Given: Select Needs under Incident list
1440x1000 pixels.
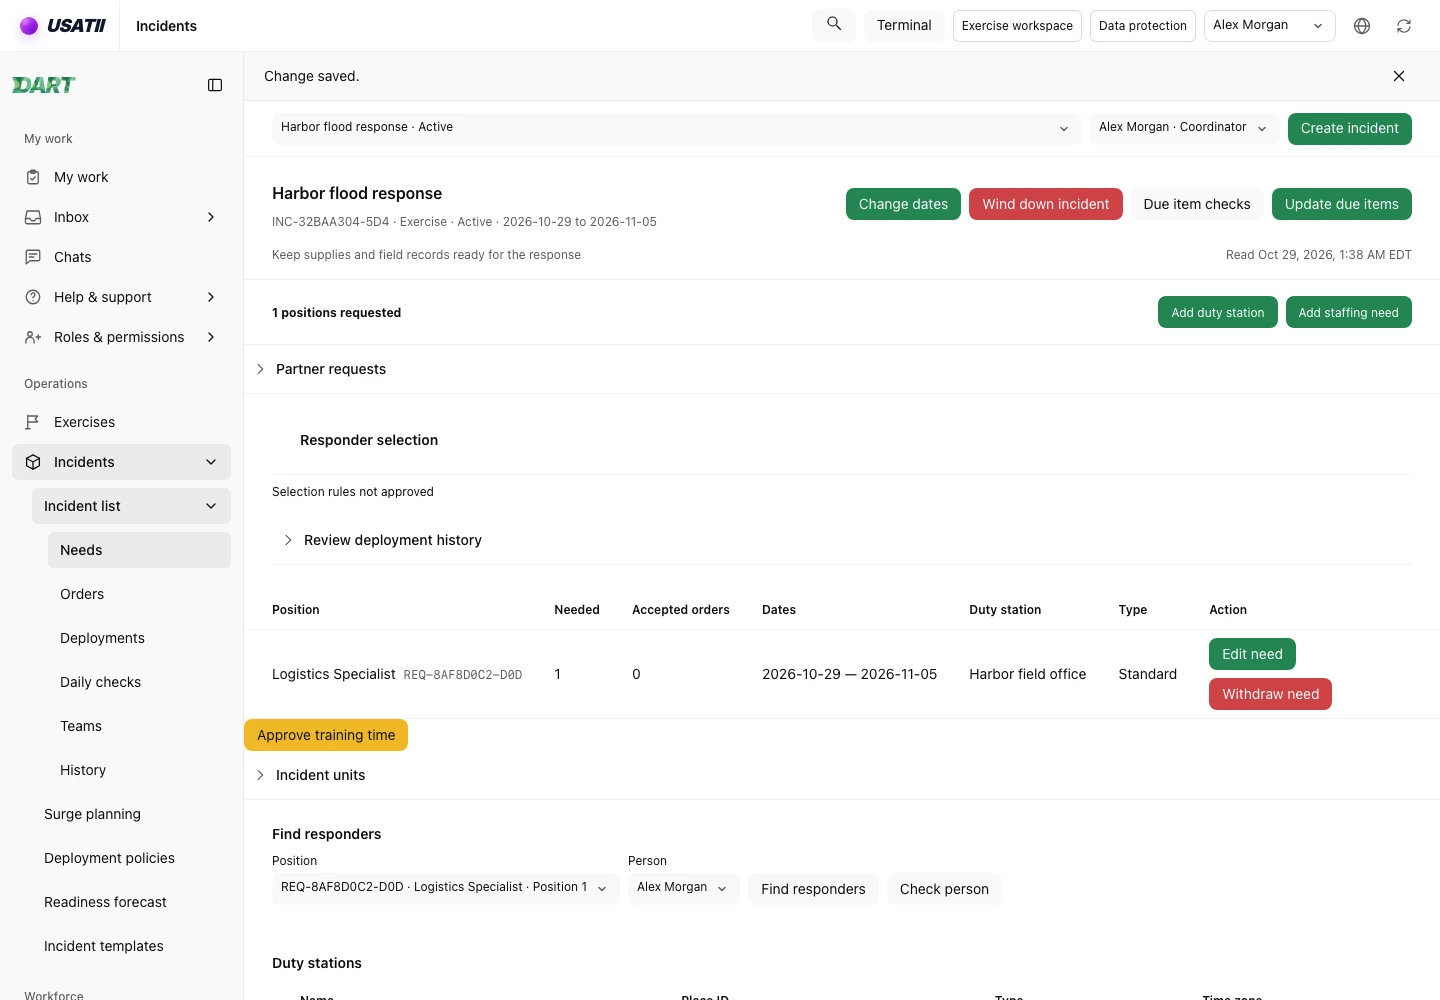Looking at the screenshot, I should (139, 550).
